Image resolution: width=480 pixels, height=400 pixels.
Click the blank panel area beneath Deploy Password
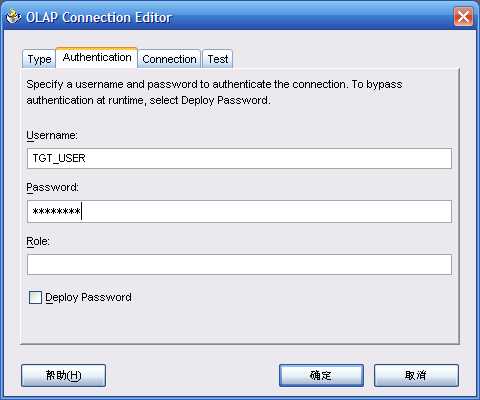coord(239,325)
